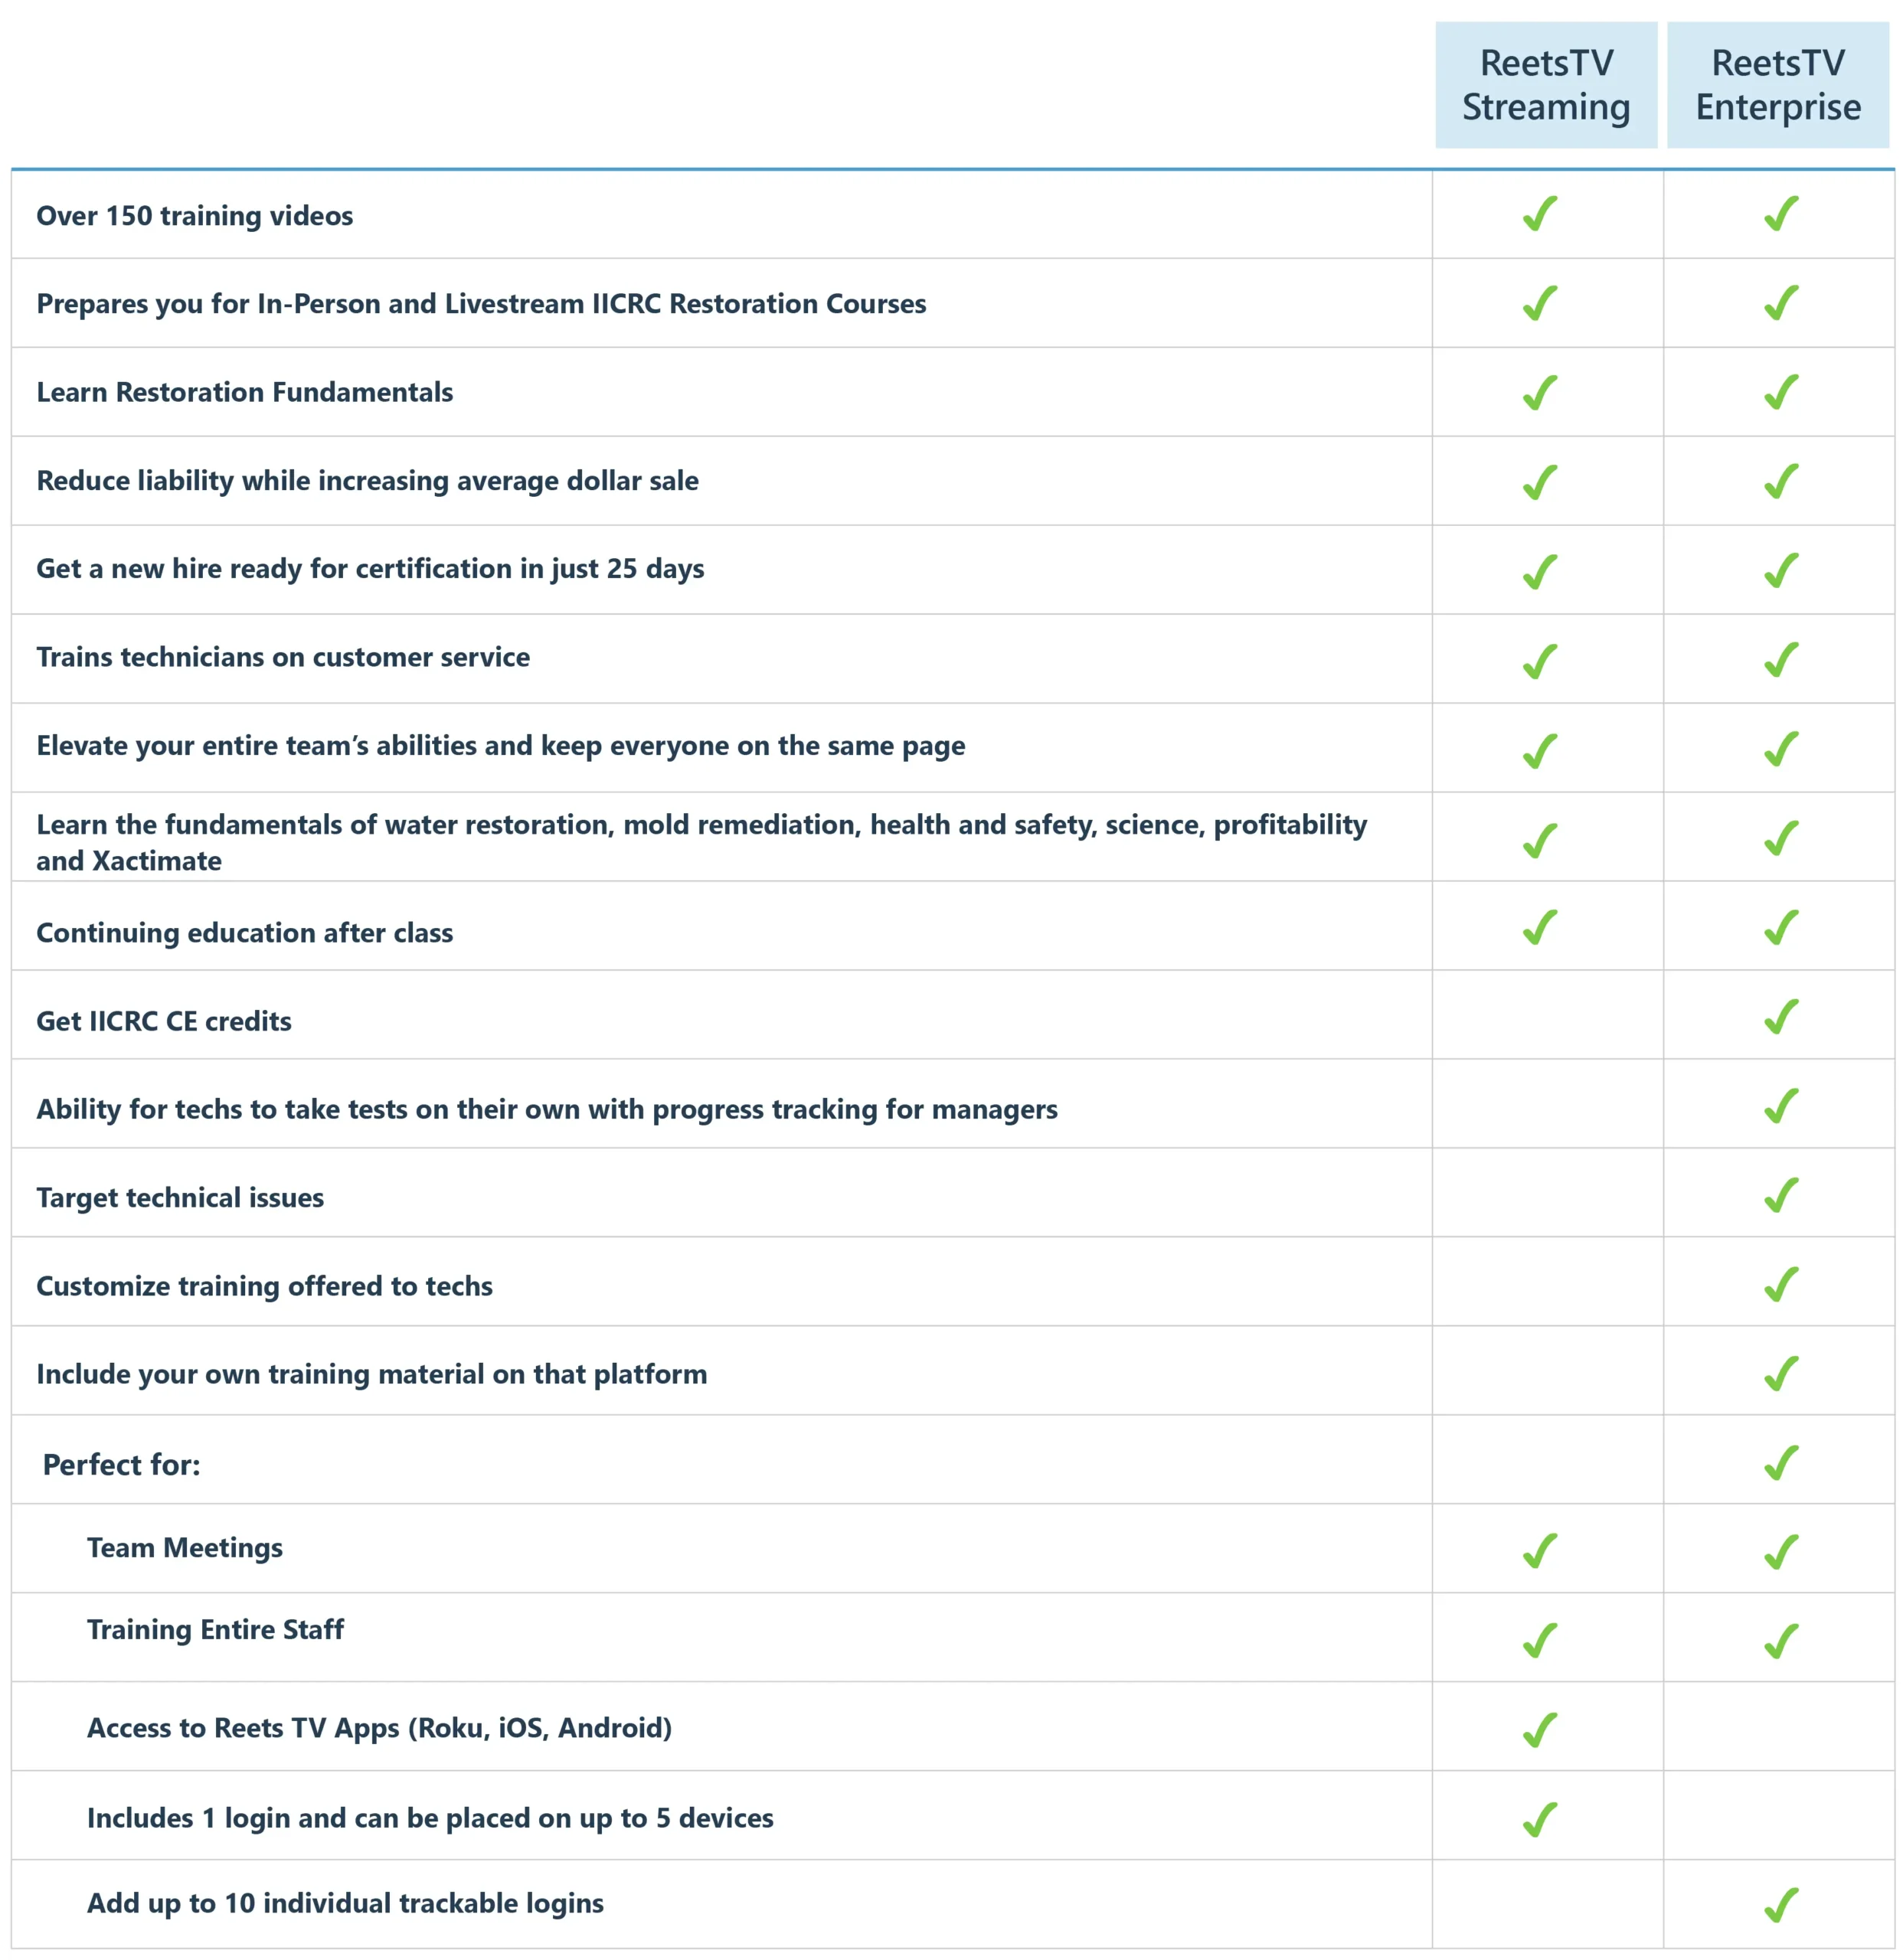
Task: Click Streaming checkmark for 1 login 5 devices
Action: [1540, 1819]
